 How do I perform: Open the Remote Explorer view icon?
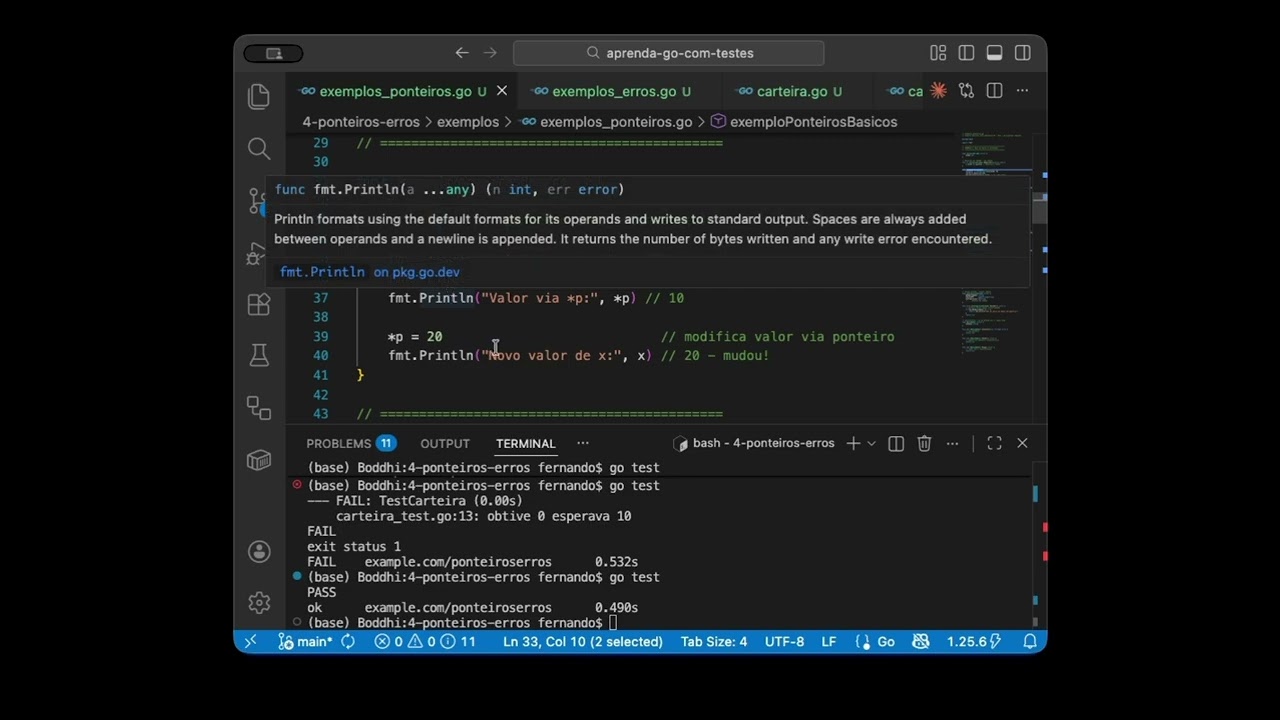(x=259, y=407)
